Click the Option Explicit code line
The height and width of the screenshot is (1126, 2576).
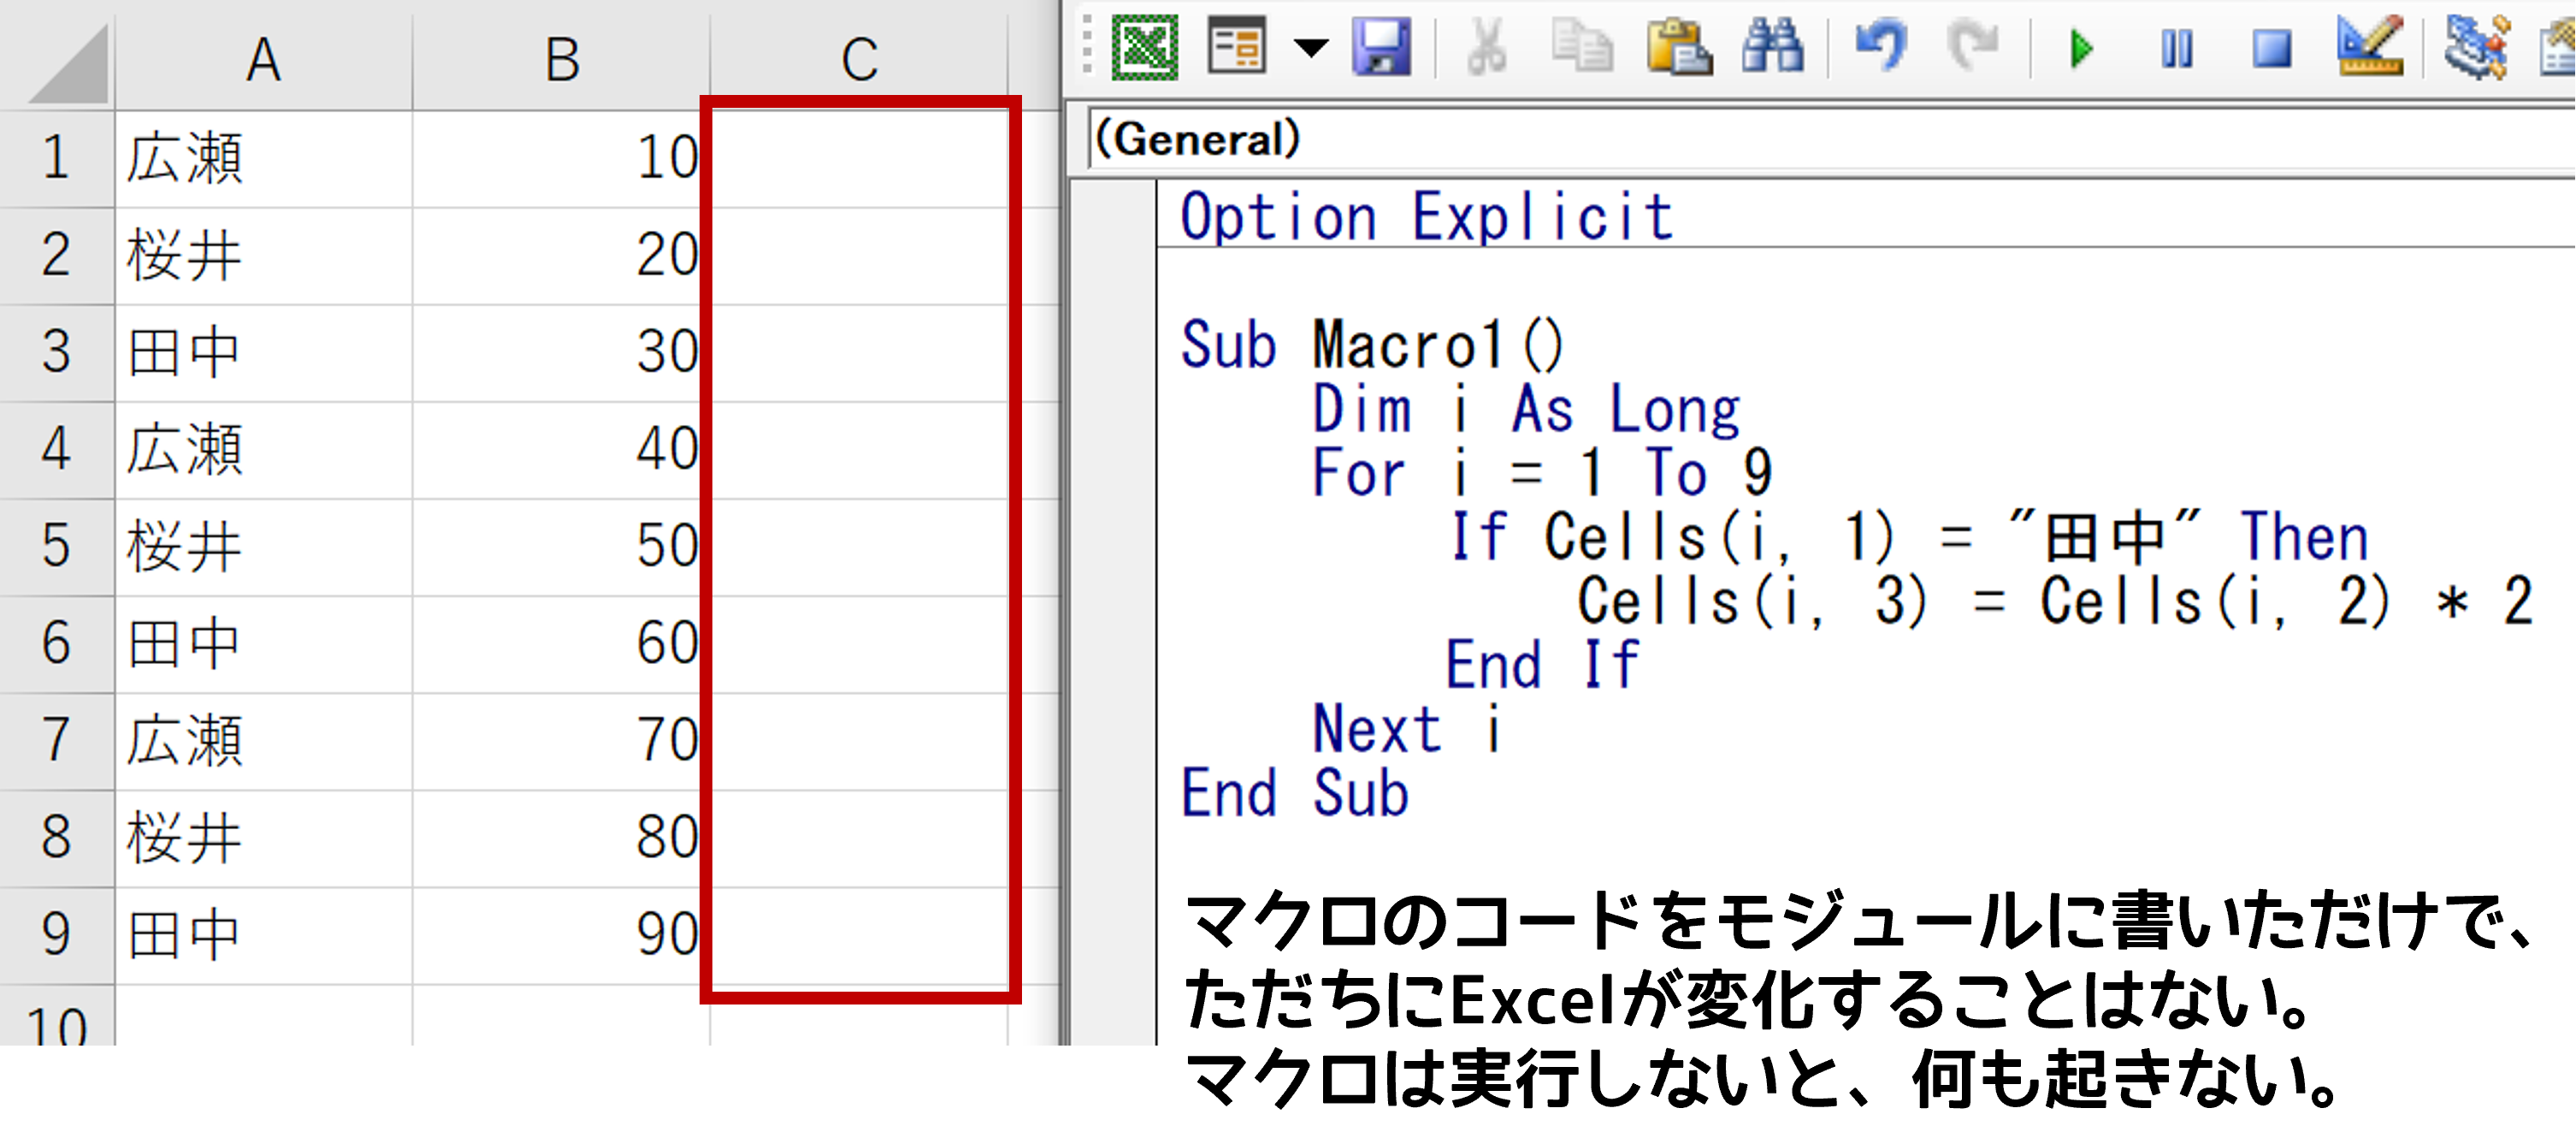click(x=1427, y=217)
